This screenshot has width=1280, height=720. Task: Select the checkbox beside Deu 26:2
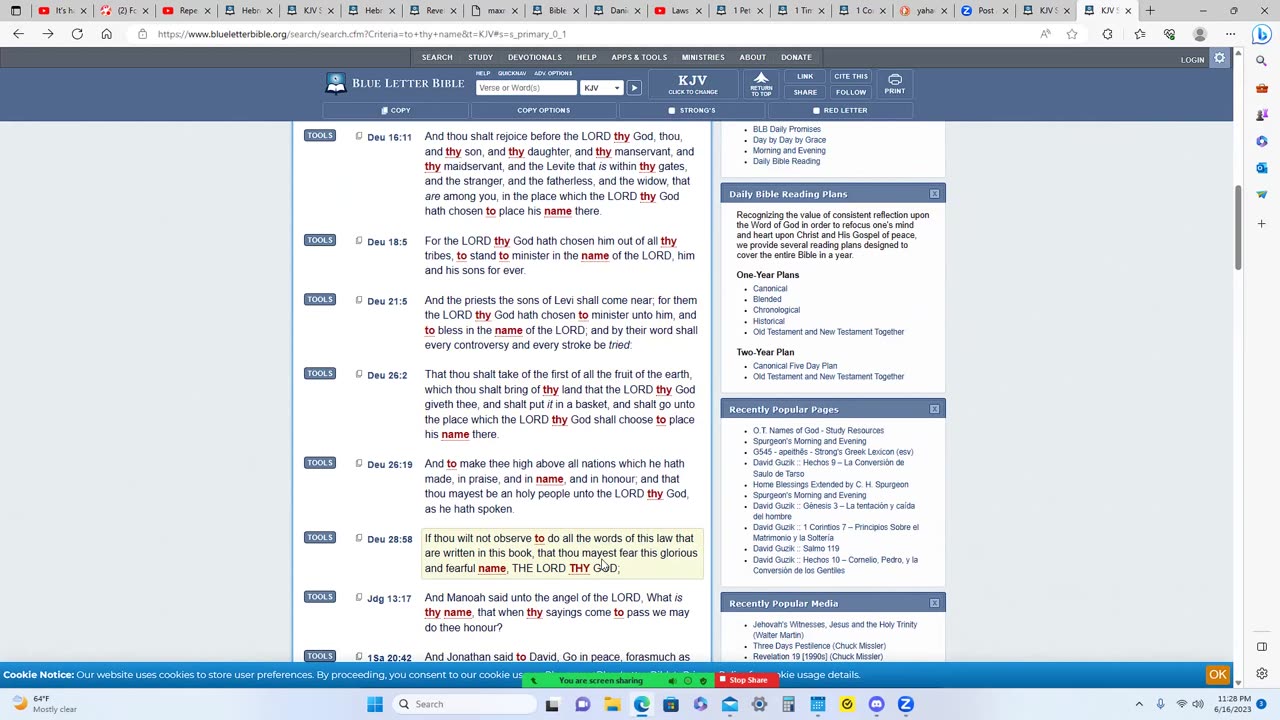coord(359,374)
